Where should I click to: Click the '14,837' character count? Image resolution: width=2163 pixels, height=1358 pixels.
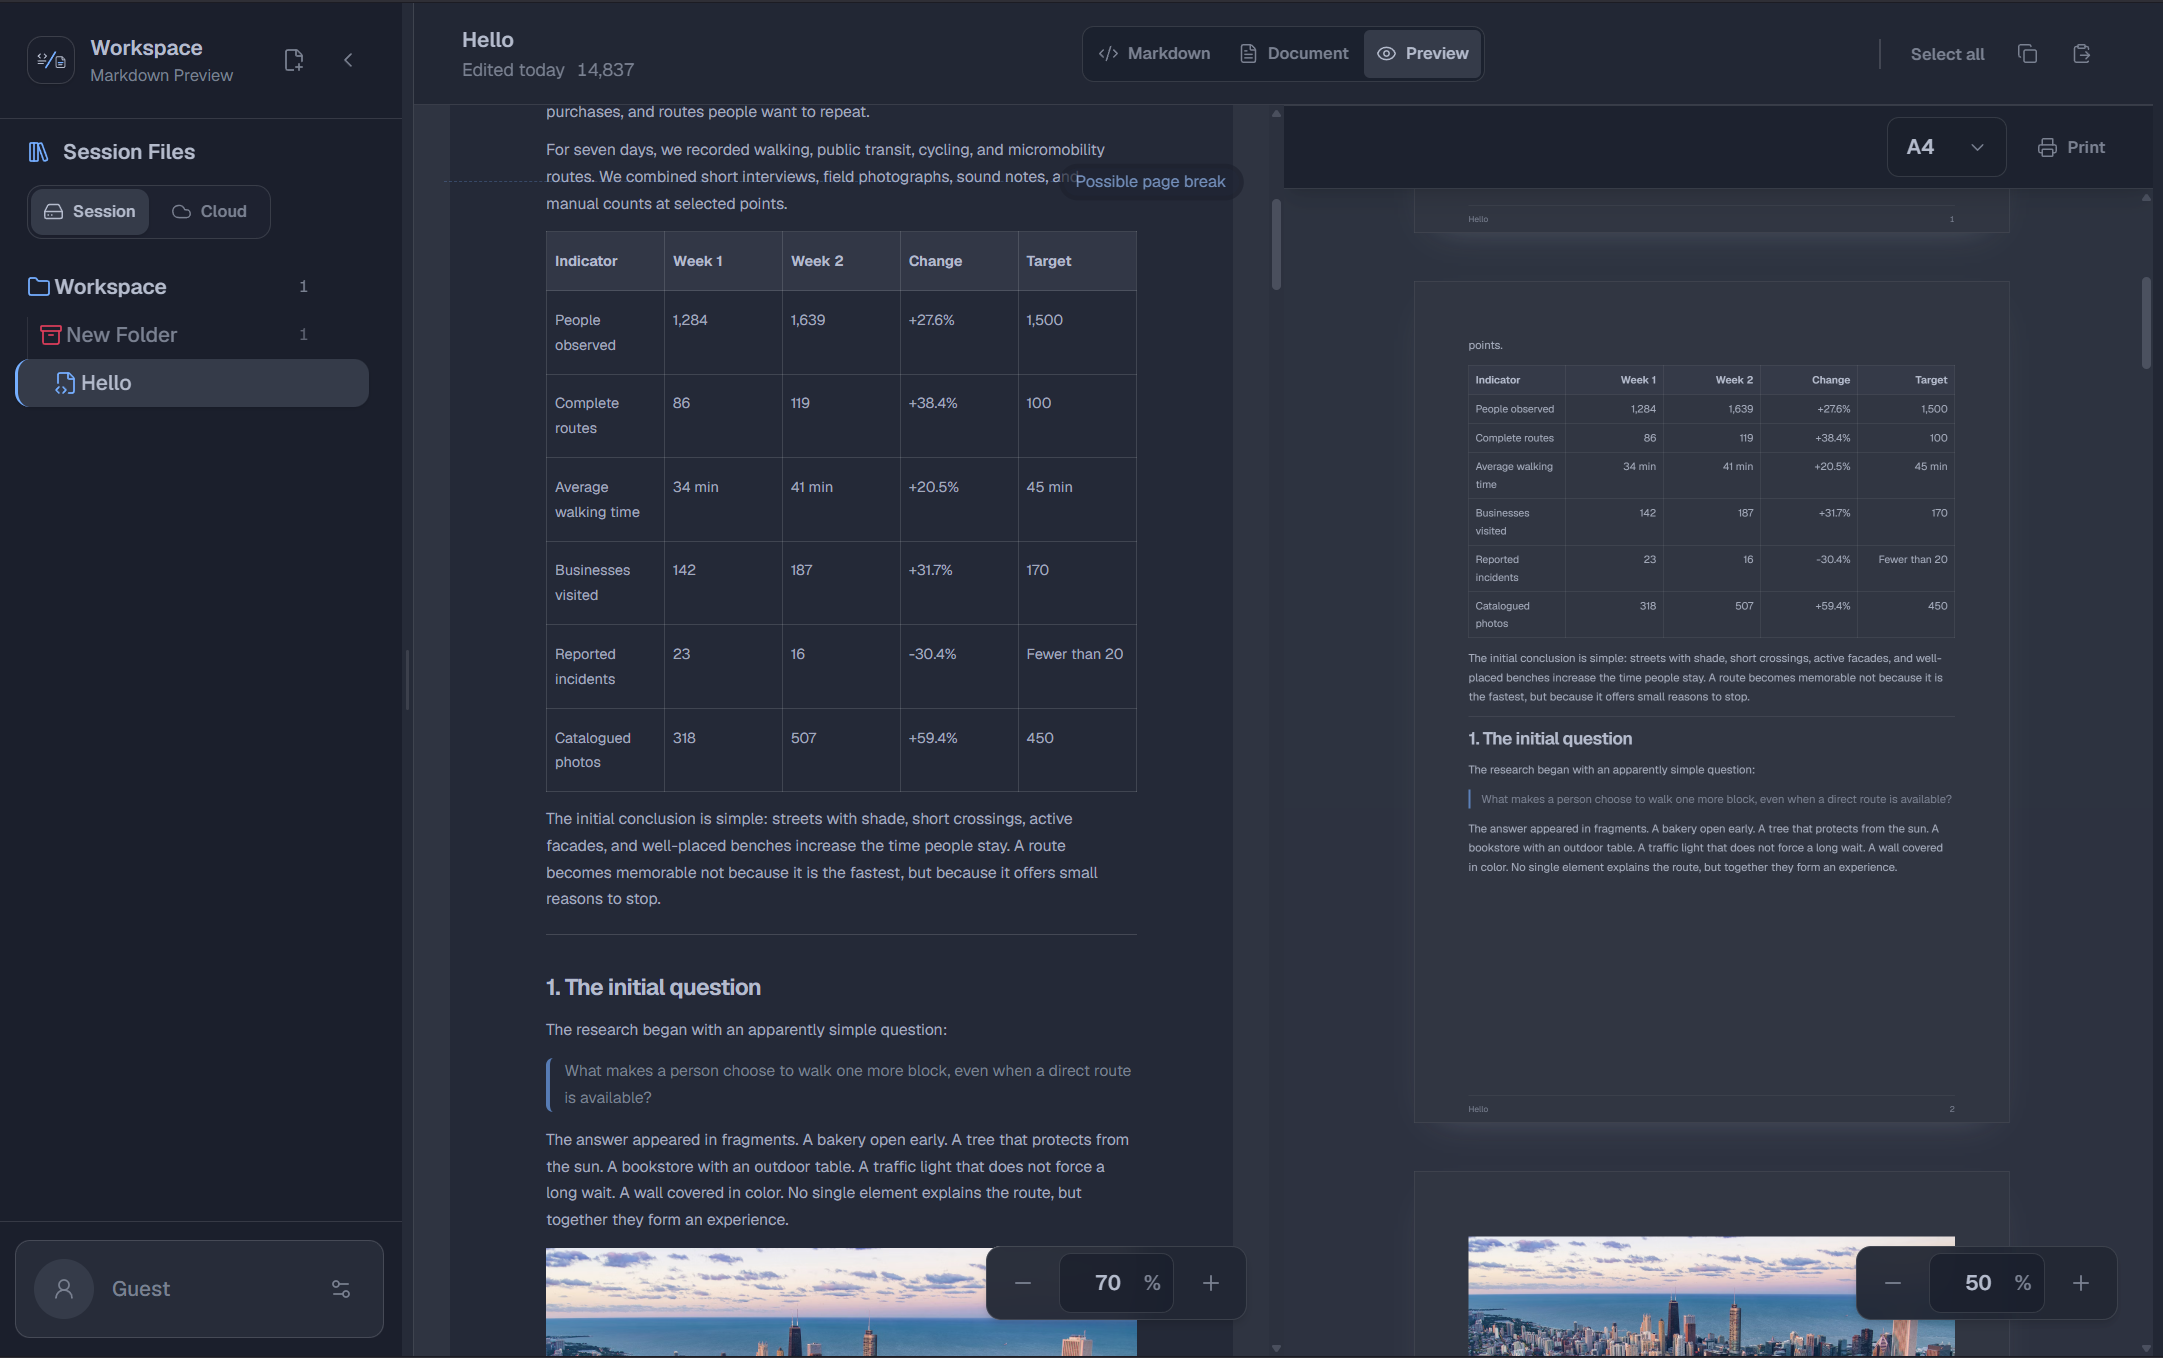(605, 70)
